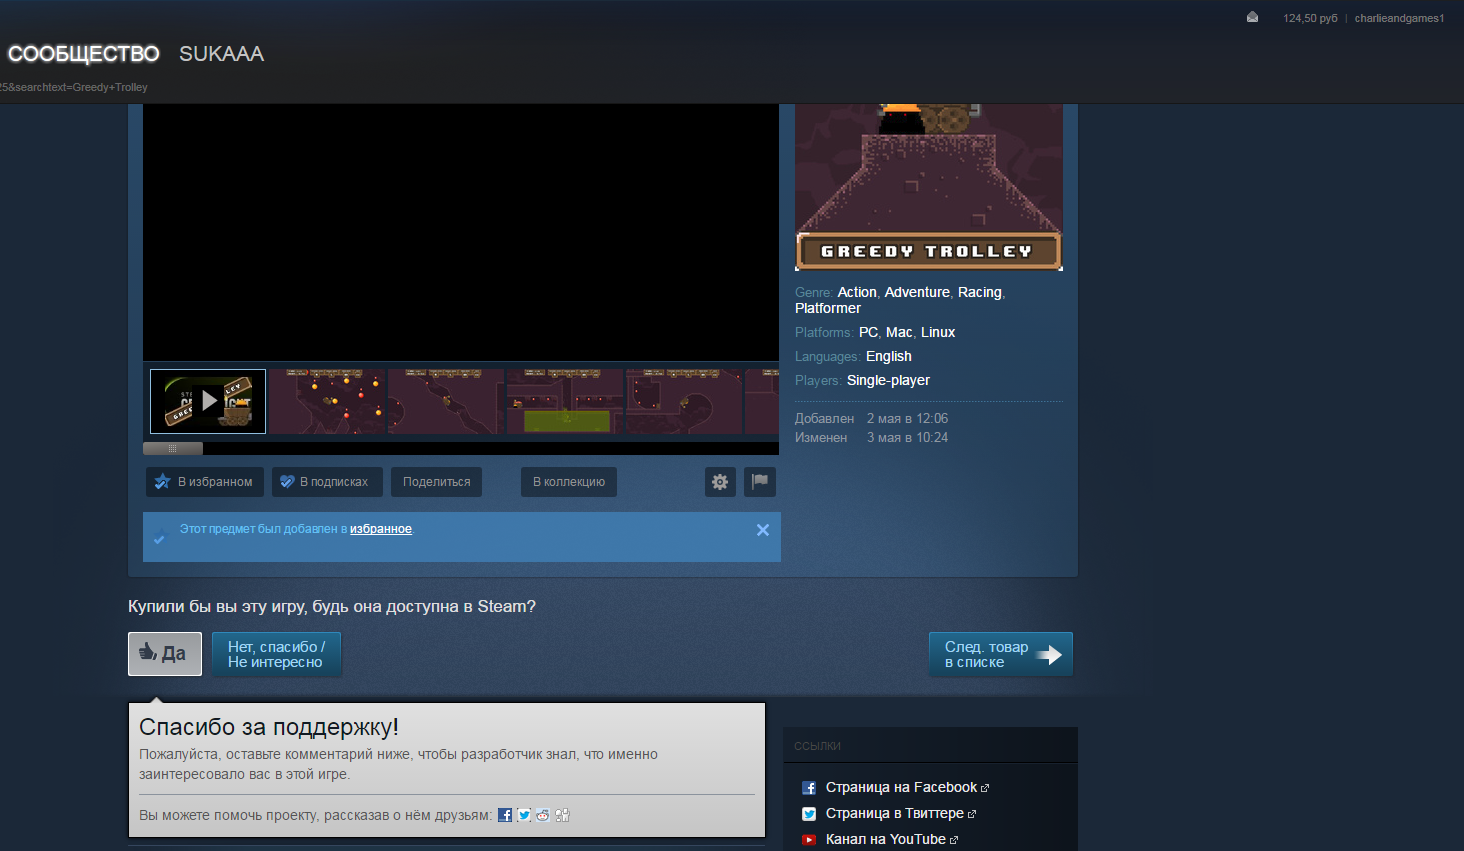
Task: Click the 'PC' platform tag
Action: (868, 332)
